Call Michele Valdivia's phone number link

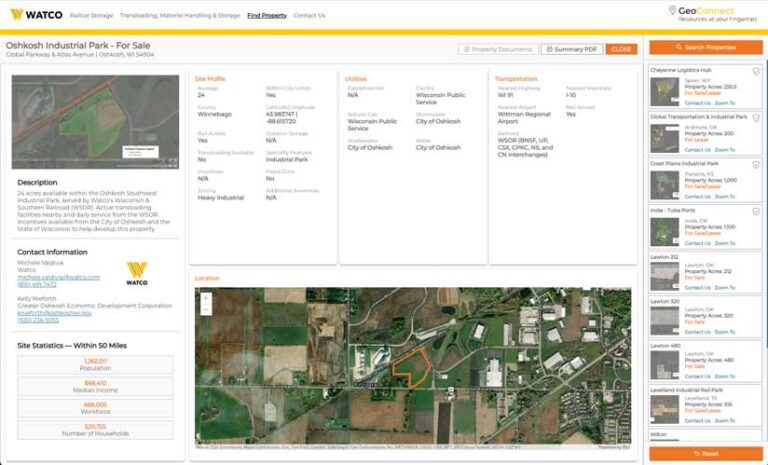click(x=37, y=284)
